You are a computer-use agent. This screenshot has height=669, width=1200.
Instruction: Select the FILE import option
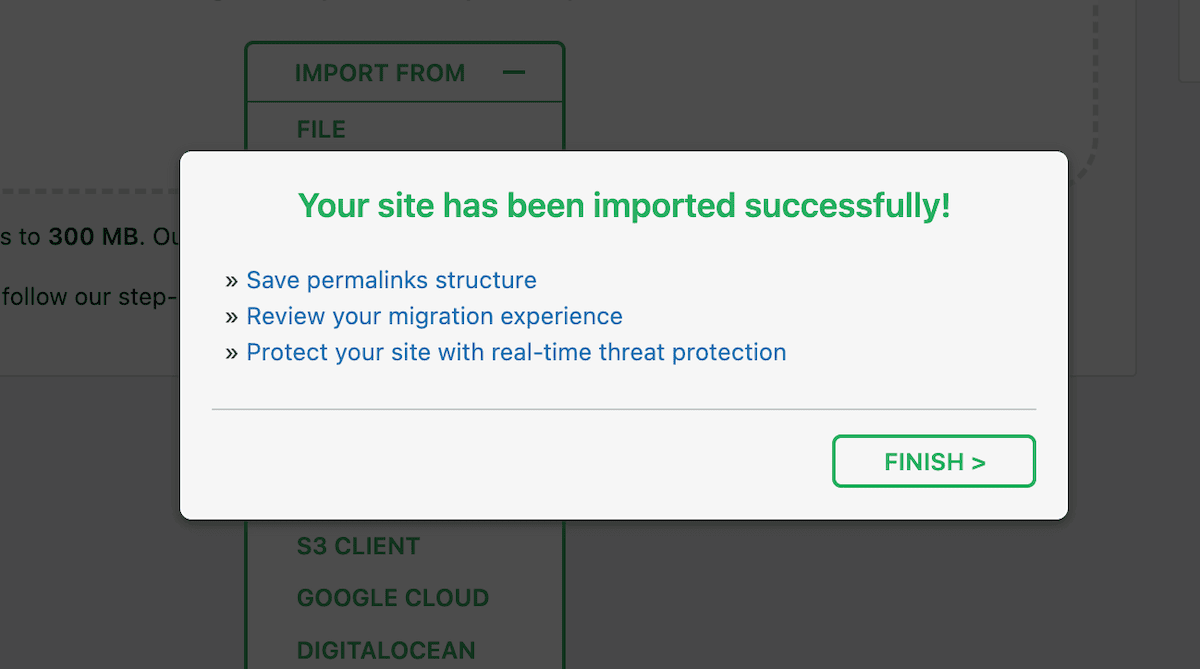click(x=320, y=129)
